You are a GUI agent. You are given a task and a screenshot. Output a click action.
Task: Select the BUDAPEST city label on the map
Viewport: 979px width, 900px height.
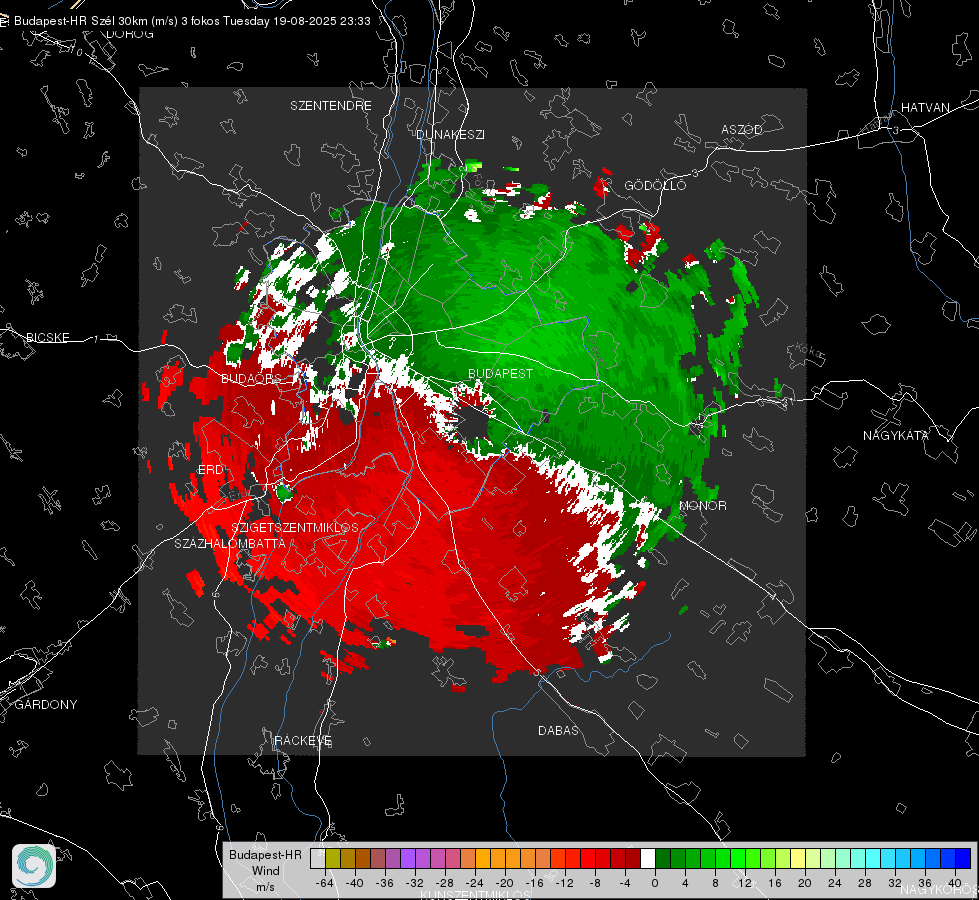[x=501, y=373]
